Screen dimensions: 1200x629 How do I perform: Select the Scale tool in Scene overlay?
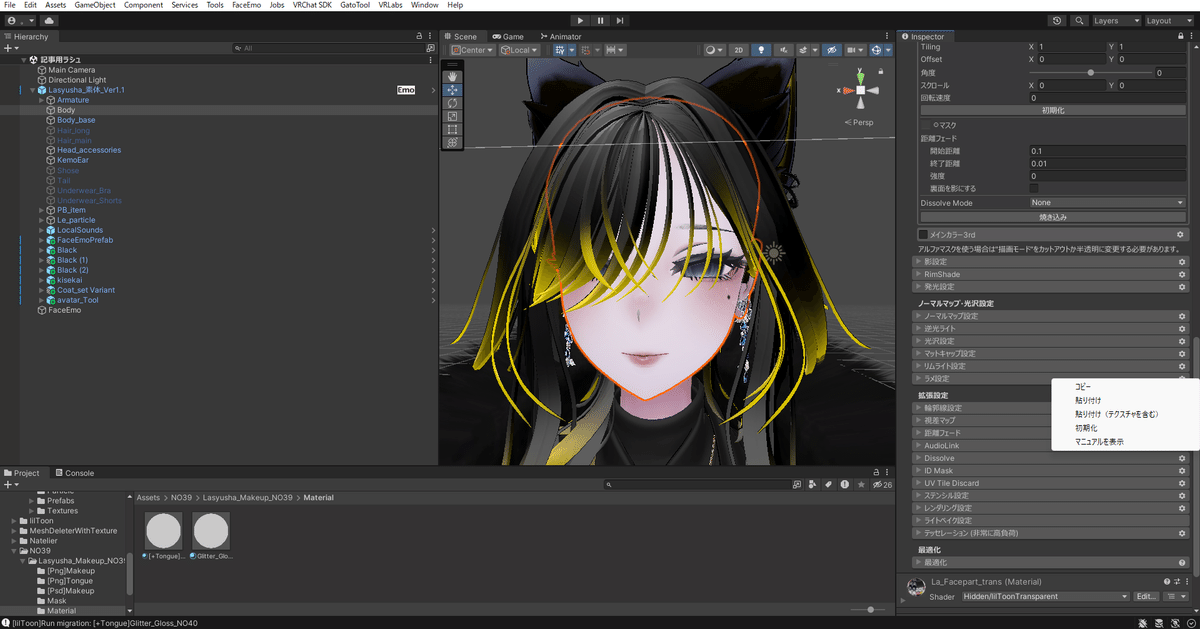point(453,116)
